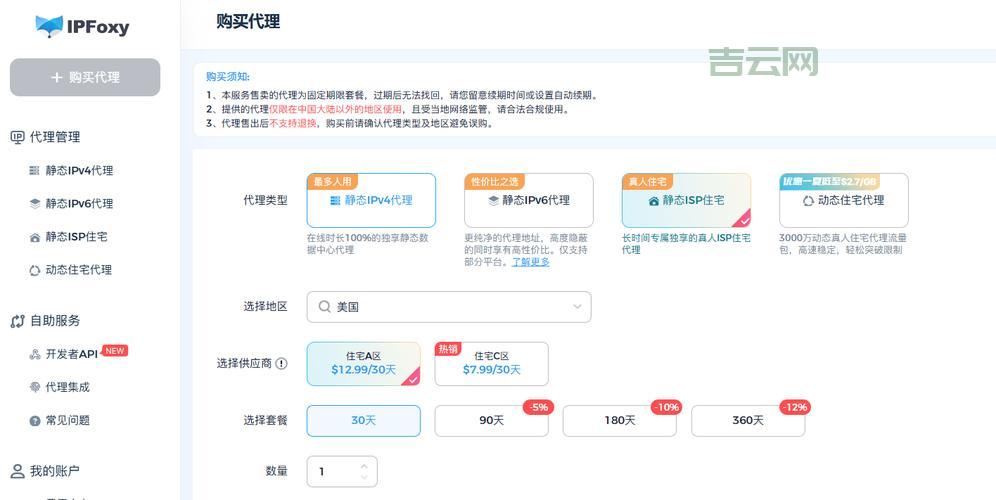Click the 我的账户 section heading

pyautogui.click(x=54, y=471)
